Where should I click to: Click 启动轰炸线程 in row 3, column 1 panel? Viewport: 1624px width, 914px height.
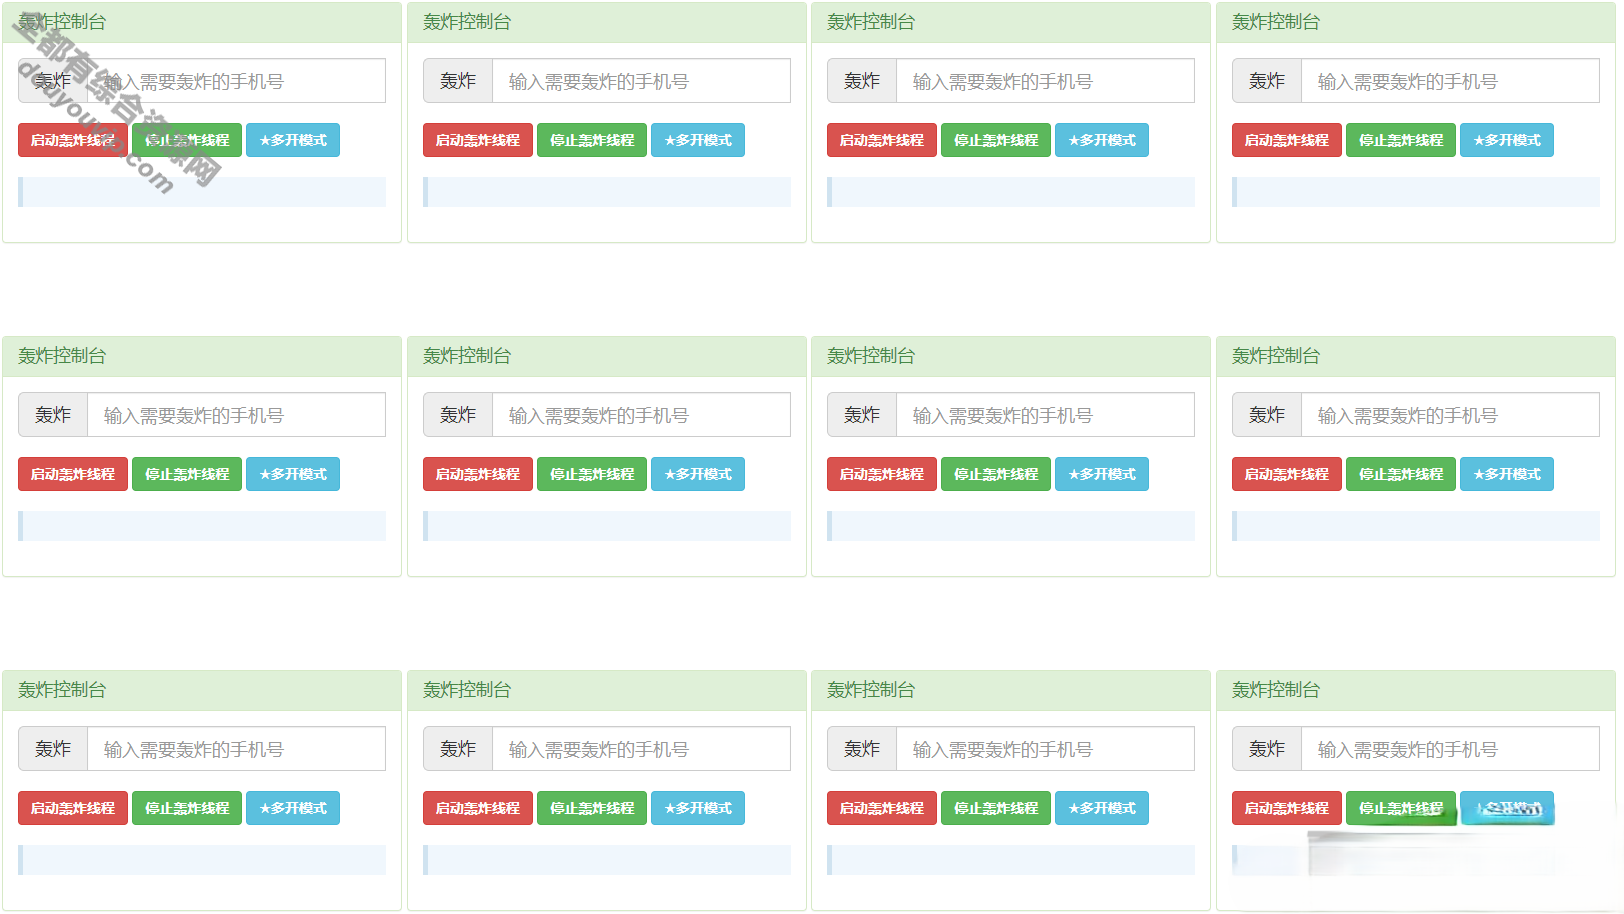click(73, 808)
